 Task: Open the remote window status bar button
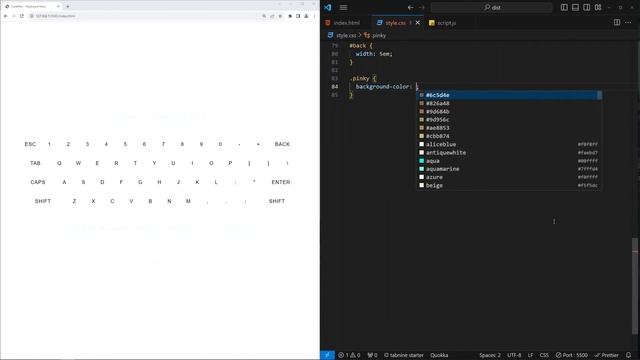327,355
